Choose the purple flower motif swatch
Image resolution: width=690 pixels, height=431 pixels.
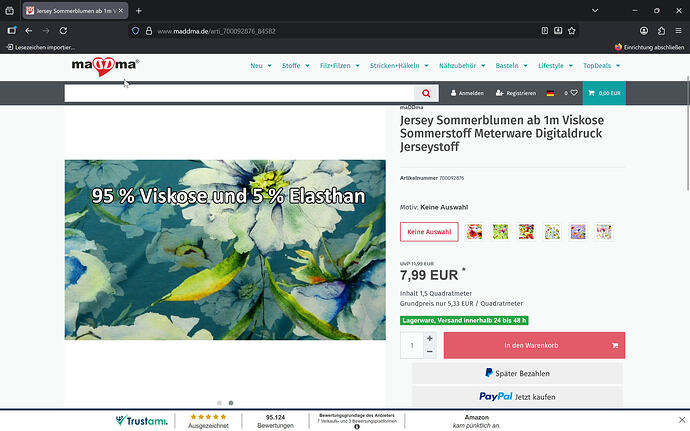[x=578, y=232]
